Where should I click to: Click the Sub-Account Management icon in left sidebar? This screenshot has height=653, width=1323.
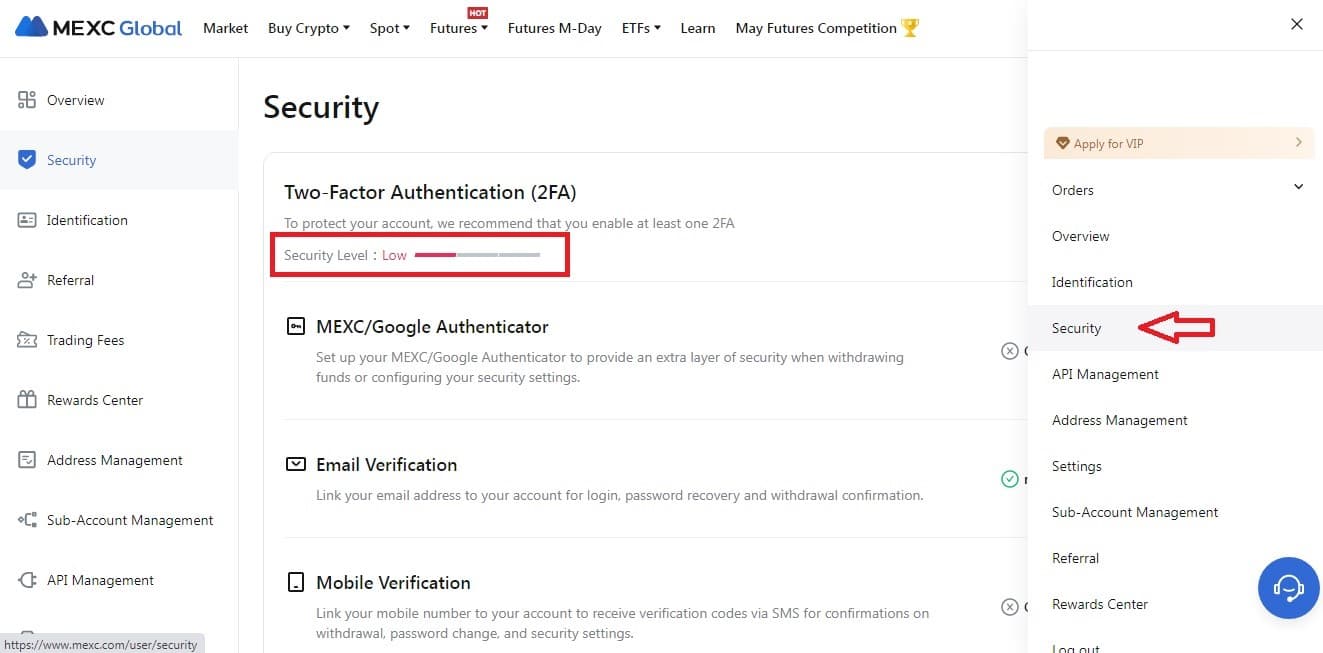point(27,520)
